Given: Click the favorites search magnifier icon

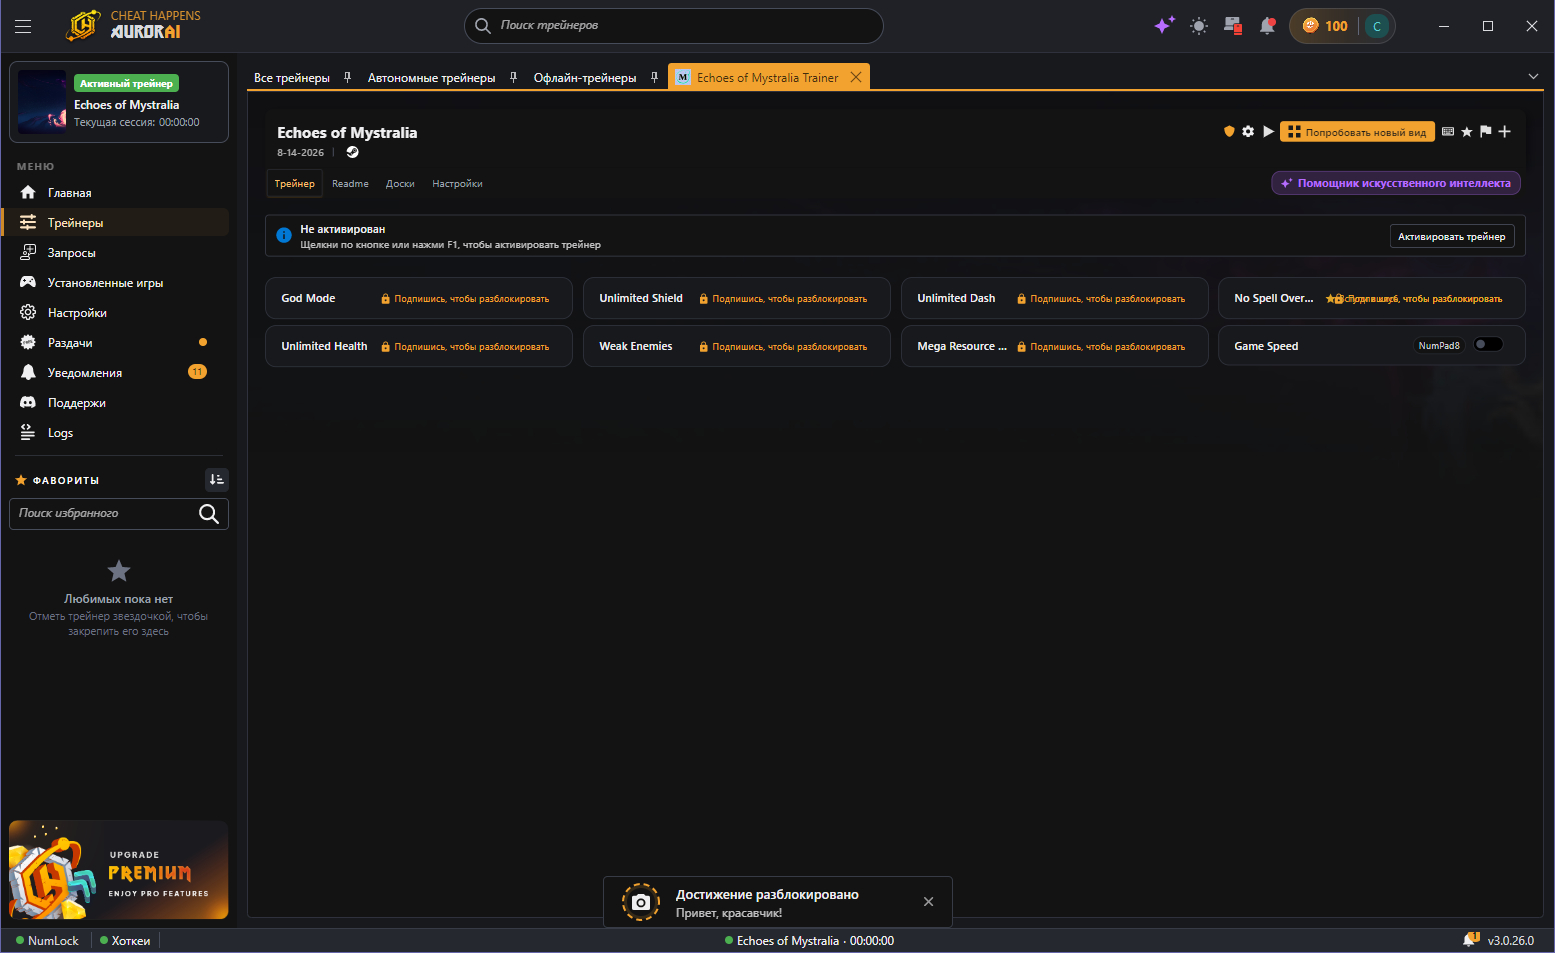Looking at the screenshot, I should tap(209, 514).
